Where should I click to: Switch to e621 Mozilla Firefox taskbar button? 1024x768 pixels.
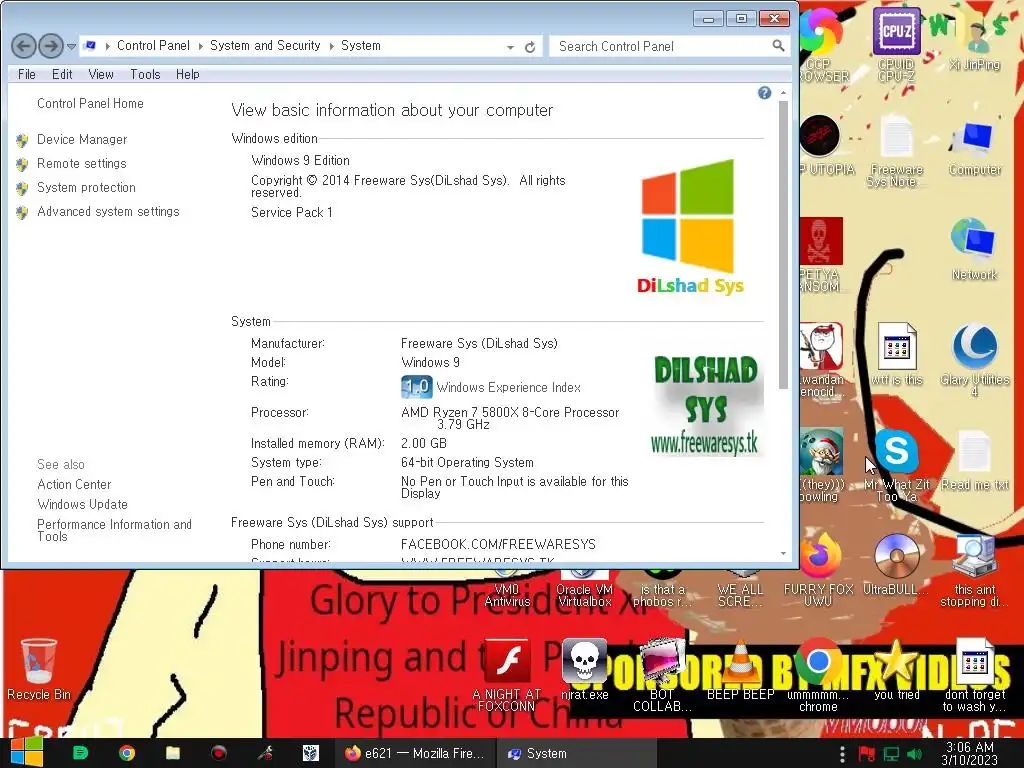click(x=415, y=753)
